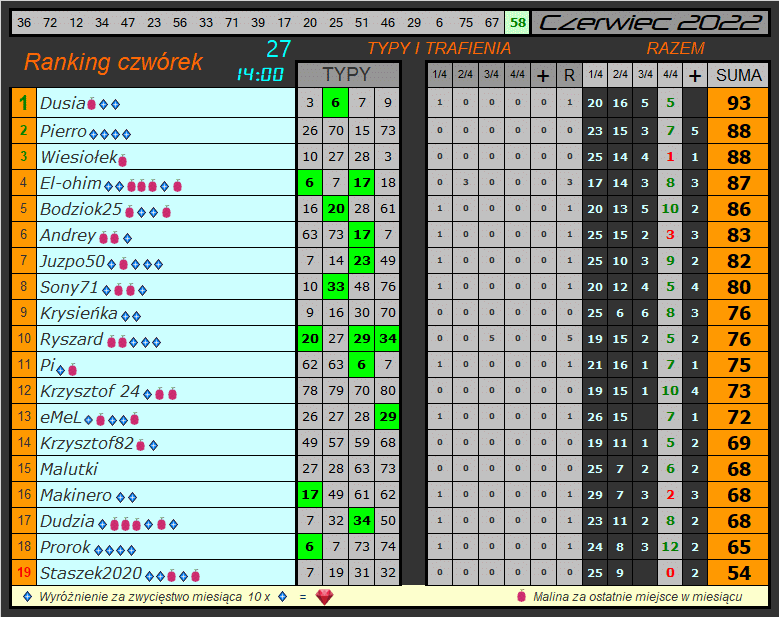Click the 'TYPY I TRAFIENIA' heading
This screenshot has height=617, width=779.
point(439,48)
